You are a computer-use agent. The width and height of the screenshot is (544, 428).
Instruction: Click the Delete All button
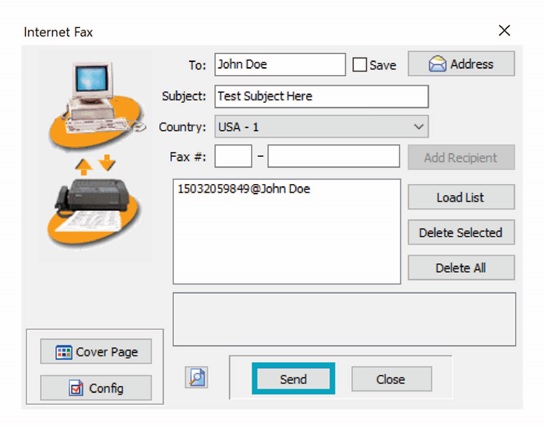tap(461, 267)
